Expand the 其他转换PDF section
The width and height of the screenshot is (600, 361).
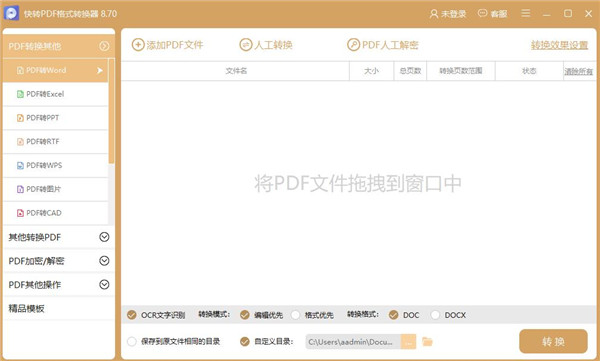[104, 237]
